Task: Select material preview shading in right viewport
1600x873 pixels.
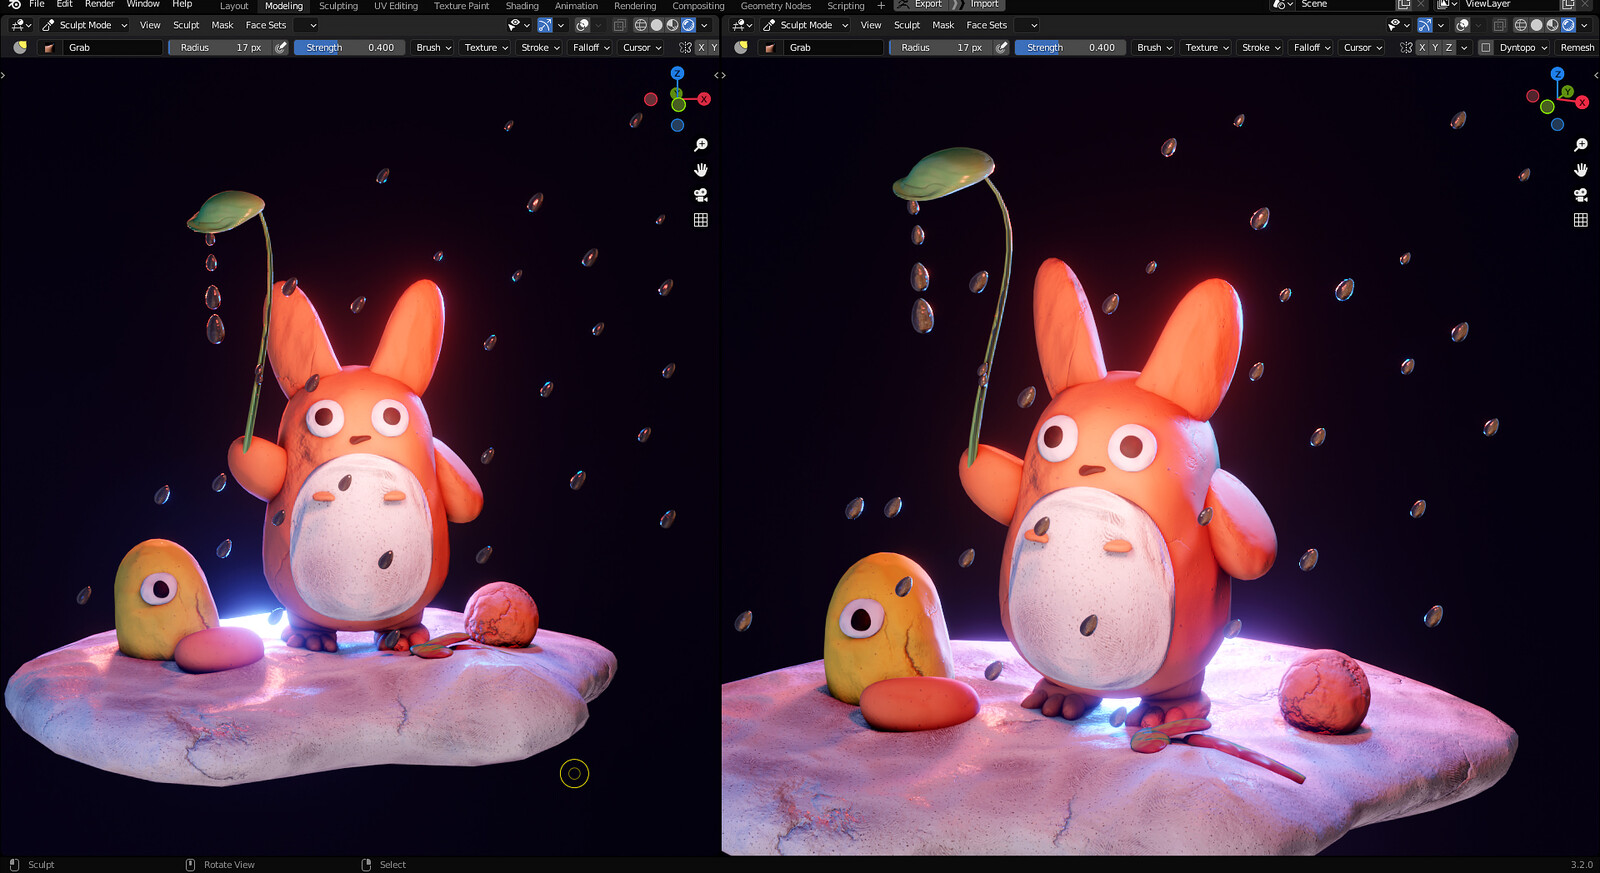Action: [x=1552, y=25]
